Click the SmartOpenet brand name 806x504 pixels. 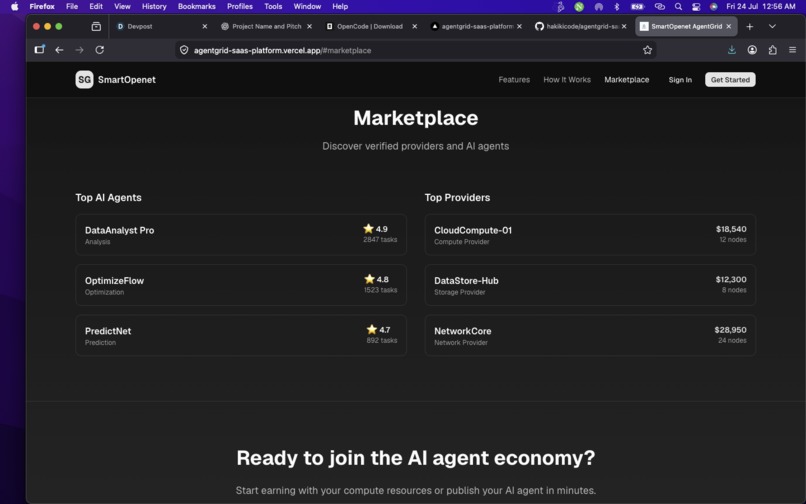coord(126,80)
